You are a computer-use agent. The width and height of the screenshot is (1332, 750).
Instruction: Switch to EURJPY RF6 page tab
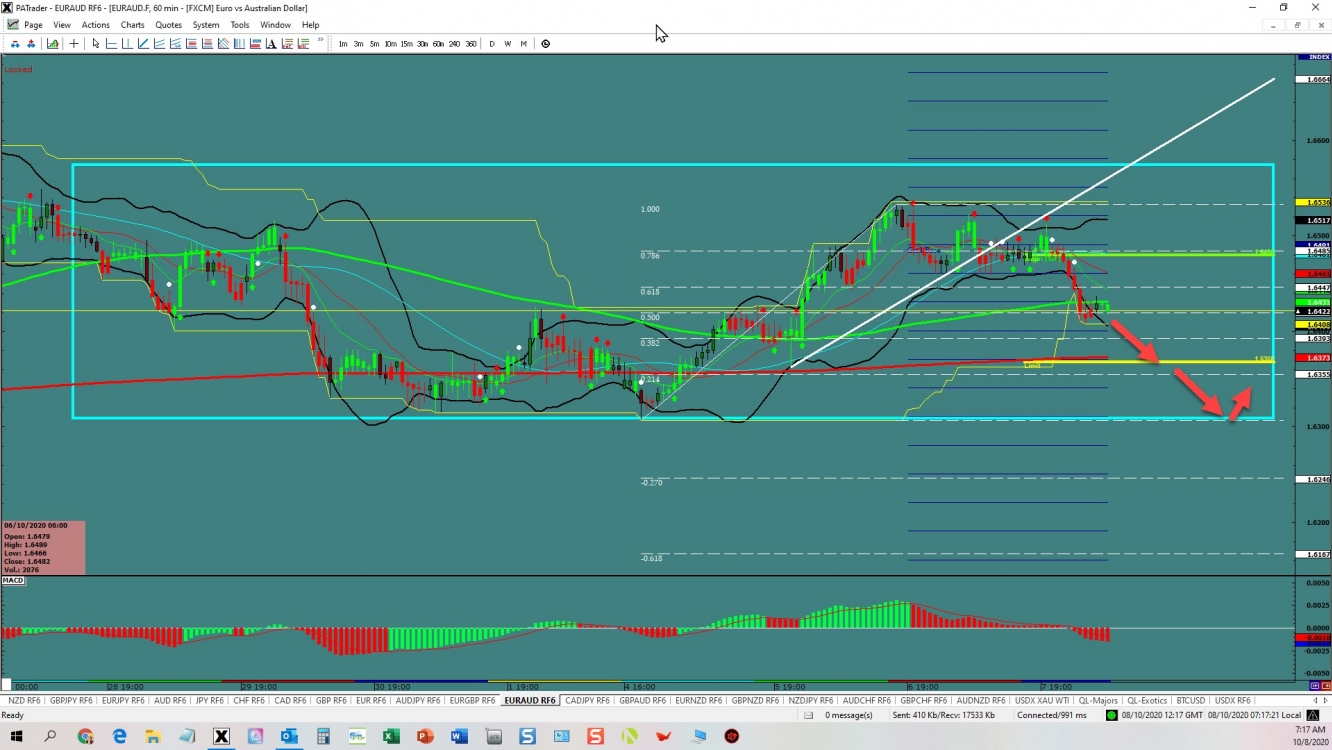coord(123,701)
